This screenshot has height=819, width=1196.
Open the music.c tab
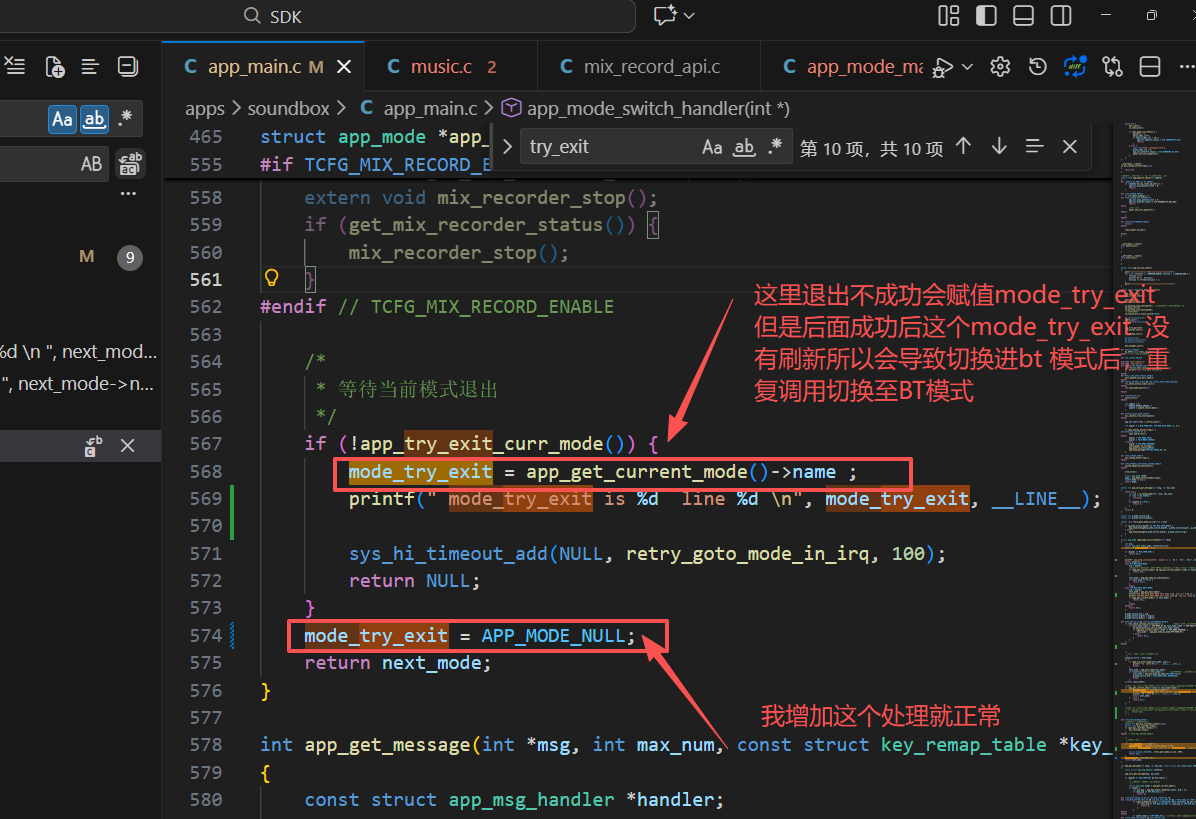(442, 67)
